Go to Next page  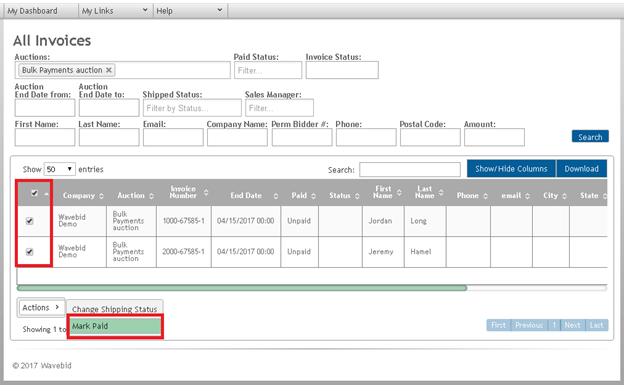(x=572, y=325)
